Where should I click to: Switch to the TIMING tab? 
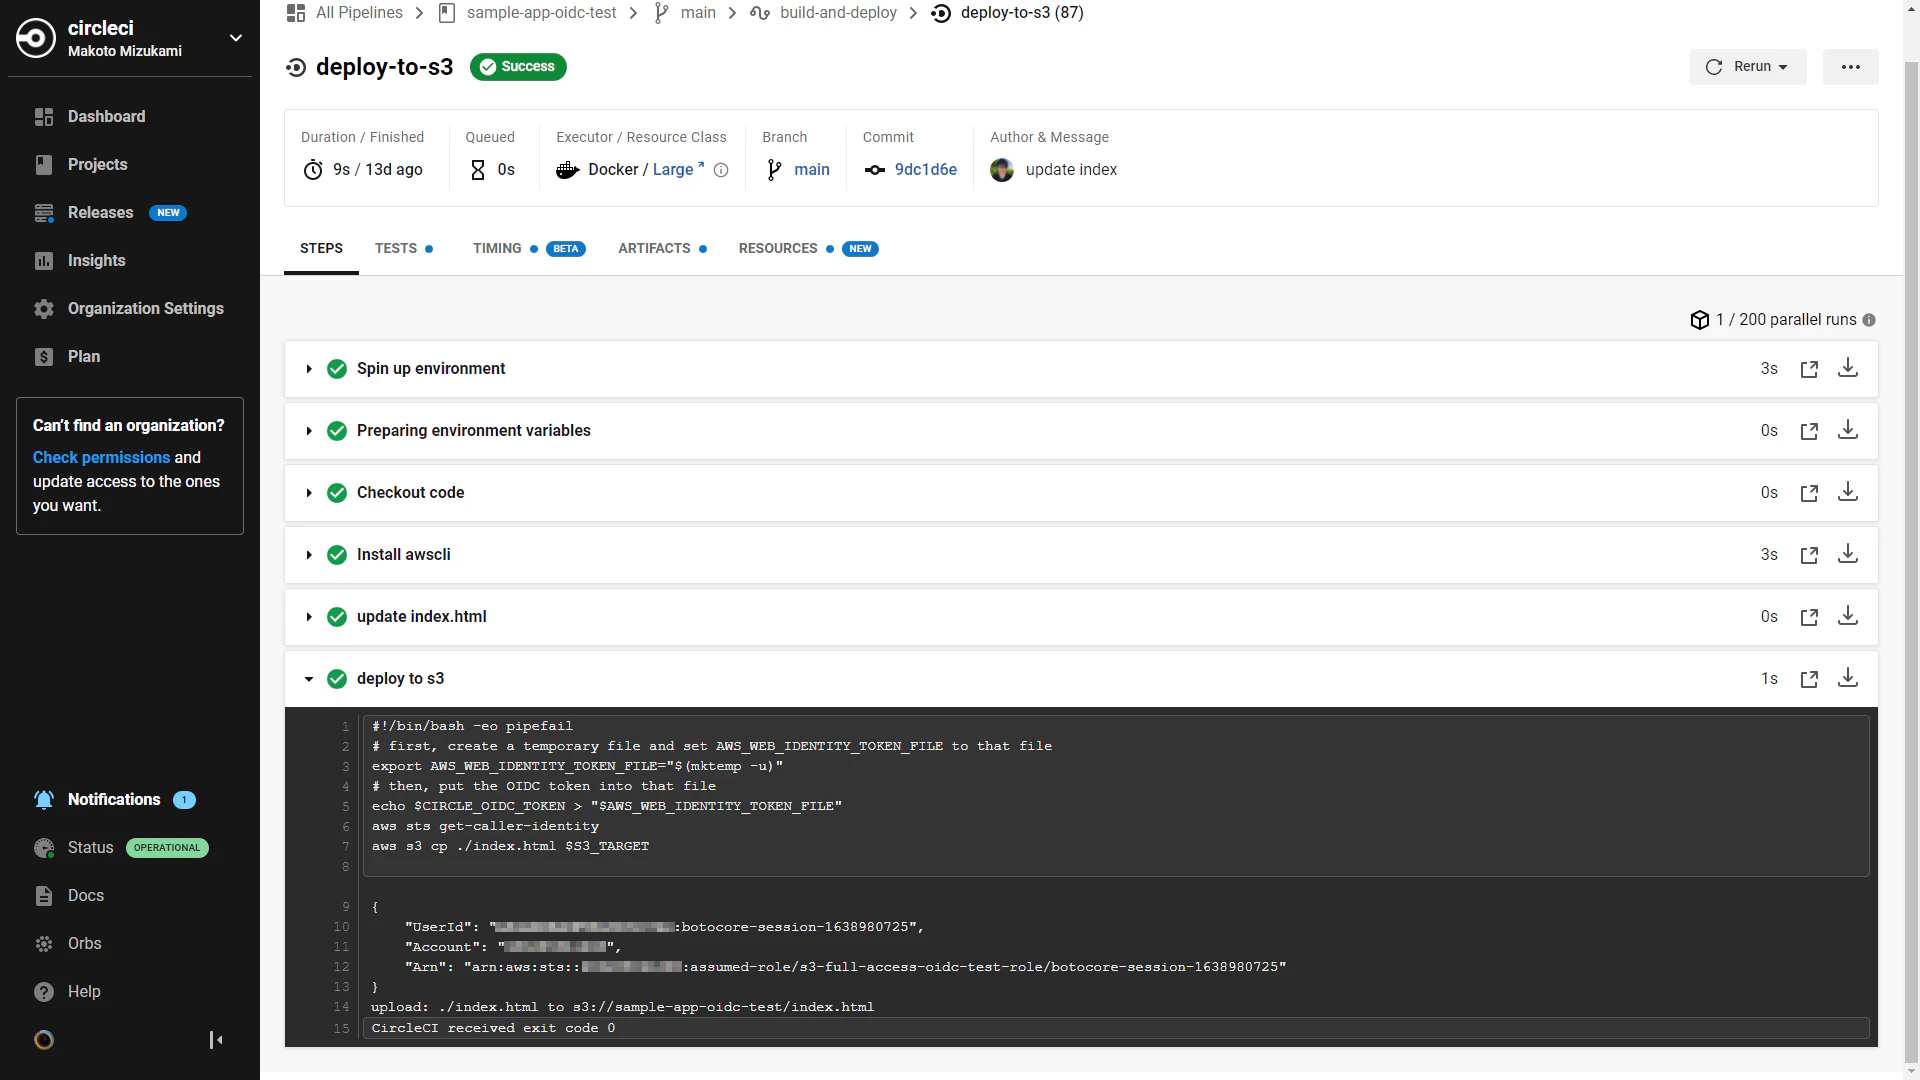click(x=529, y=248)
